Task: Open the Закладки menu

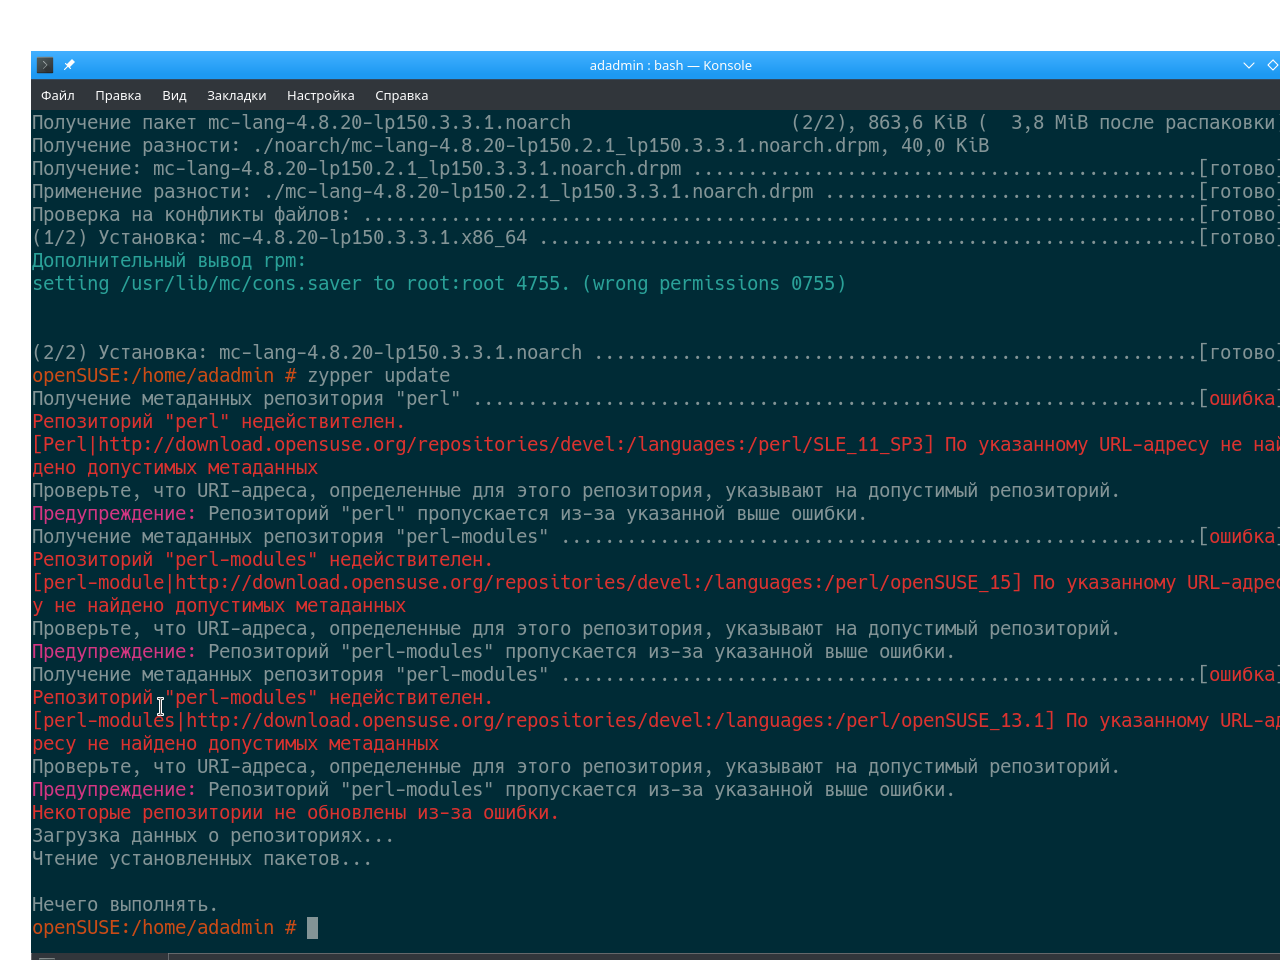Action: coord(236,95)
